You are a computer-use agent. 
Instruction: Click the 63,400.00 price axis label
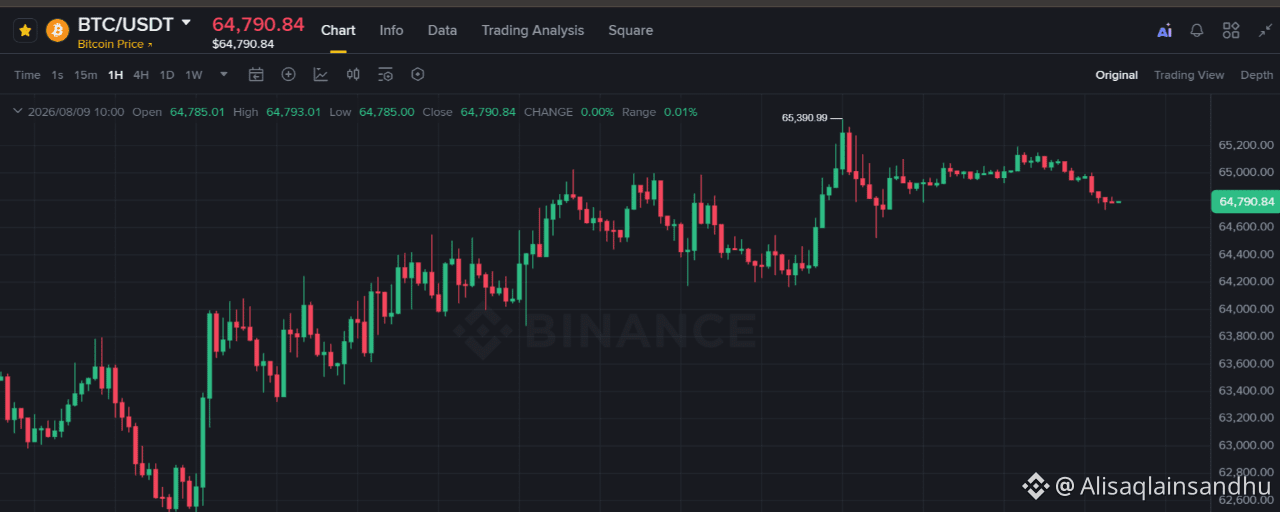(1246, 390)
